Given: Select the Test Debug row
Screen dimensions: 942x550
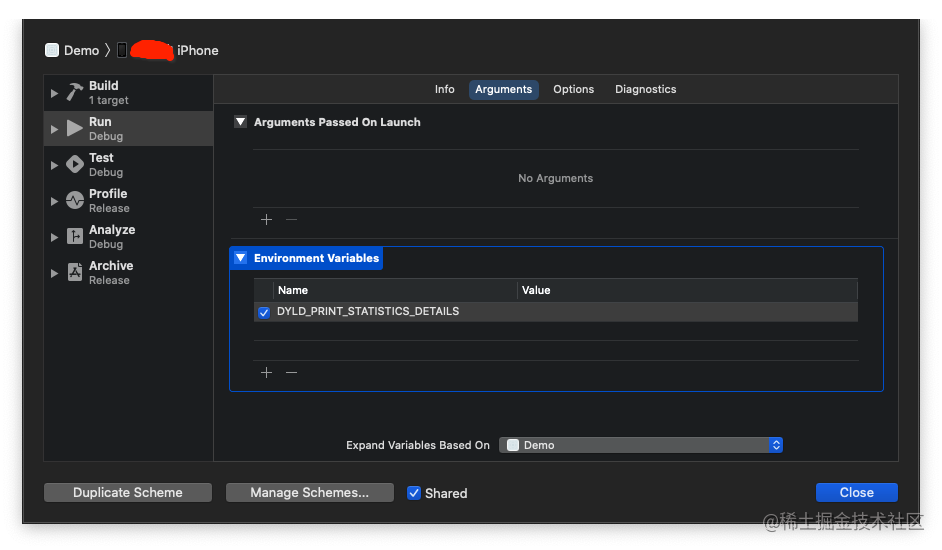Looking at the screenshot, I should [x=129, y=165].
